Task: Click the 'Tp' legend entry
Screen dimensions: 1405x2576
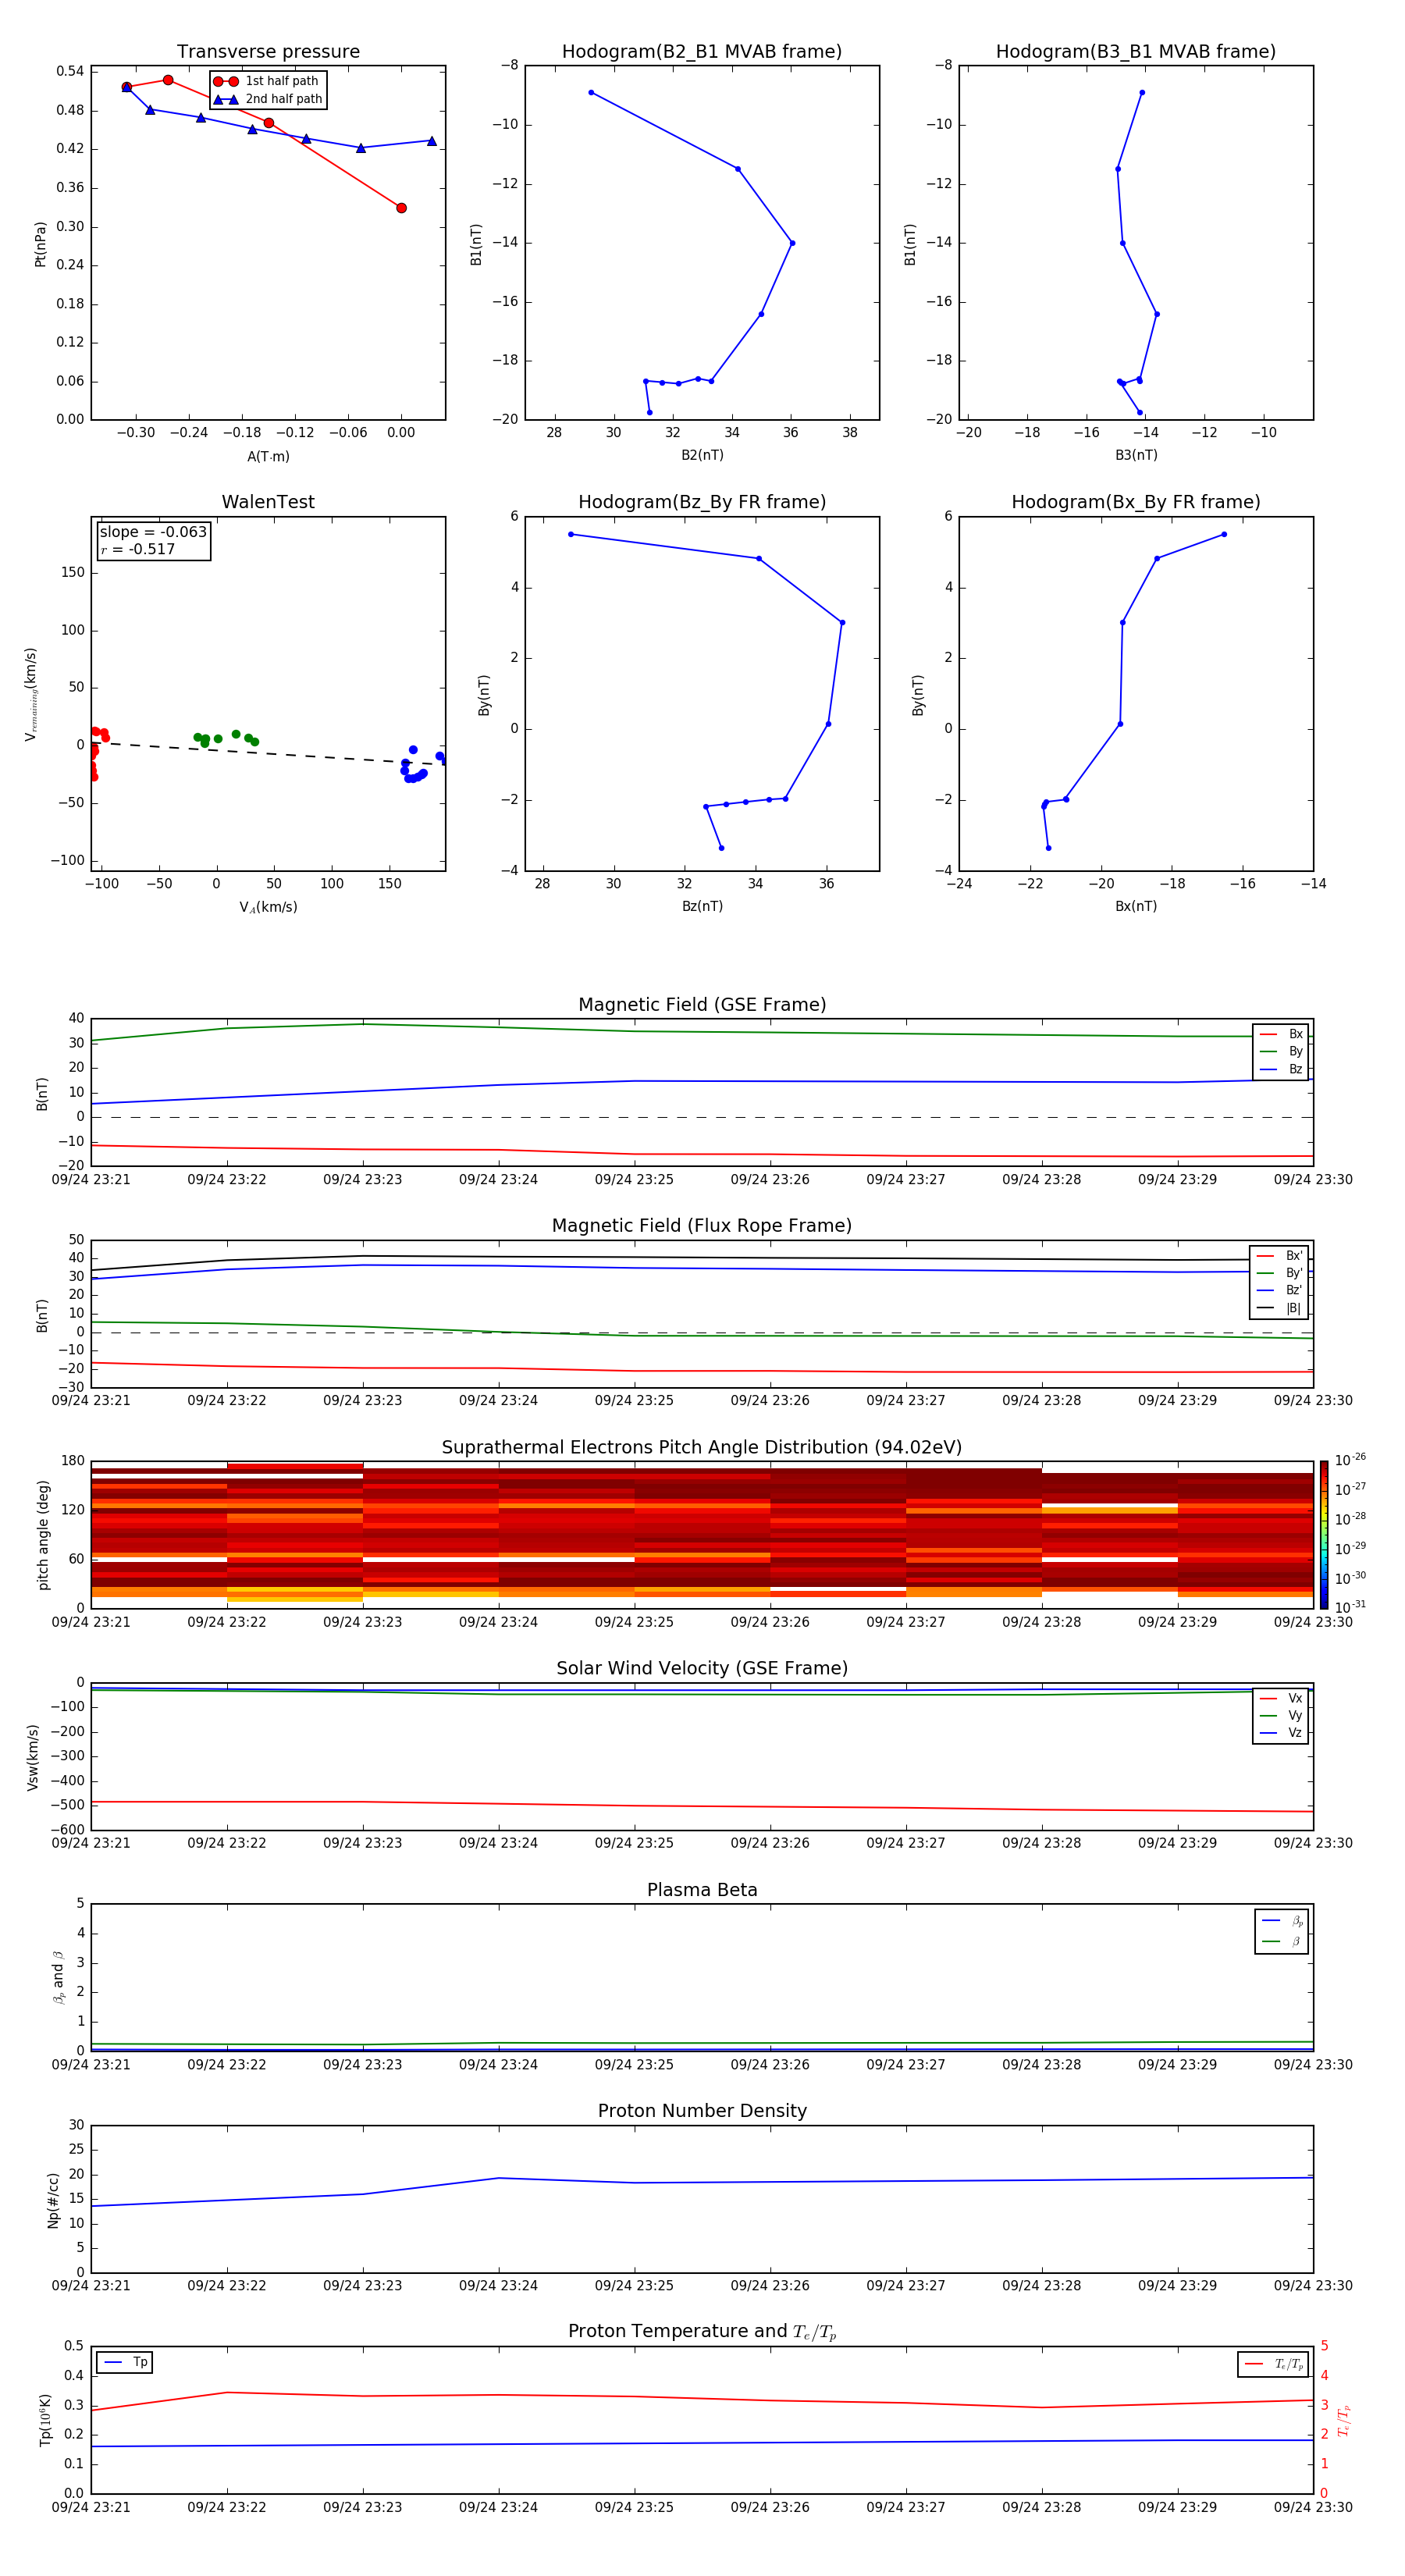Action: click(x=125, y=2362)
